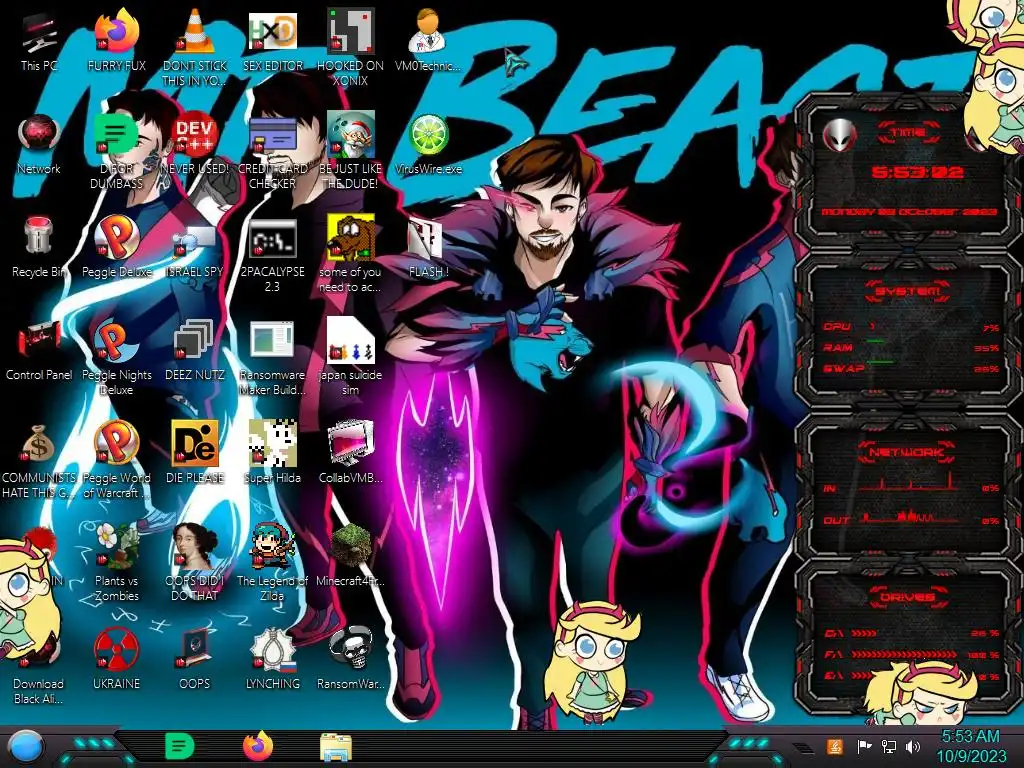The image size is (1024, 768).
Task: Click the SYSTEM header in the widget
Action: [908, 291]
